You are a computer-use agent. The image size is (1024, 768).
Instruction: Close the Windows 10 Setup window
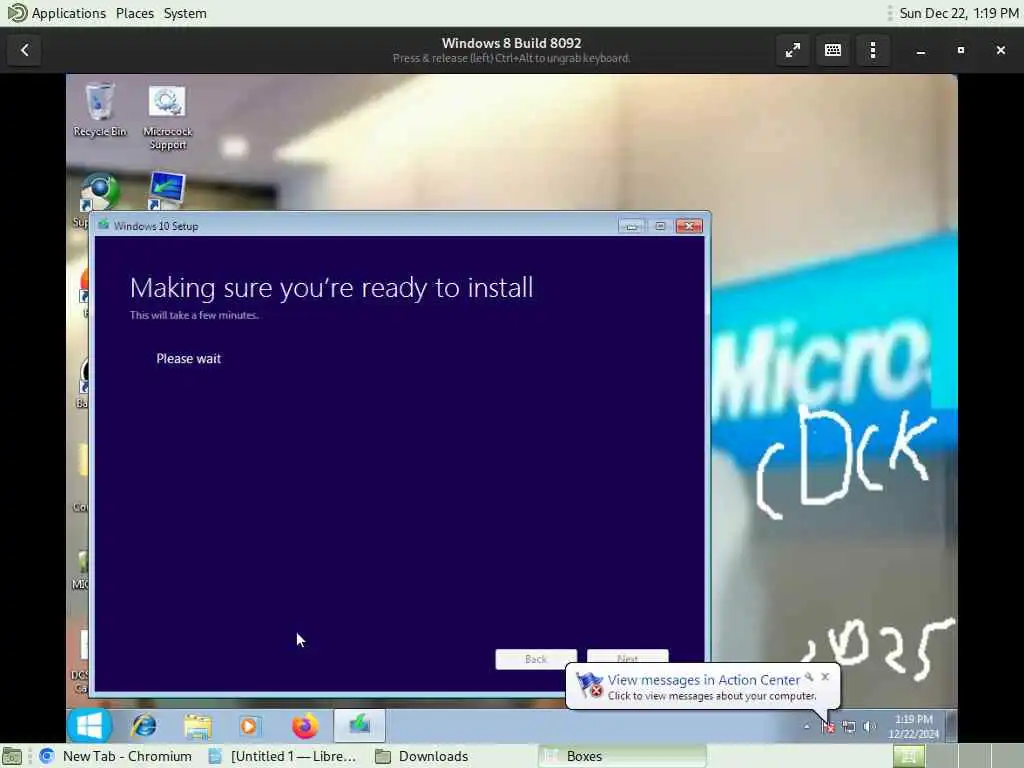click(x=689, y=226)
